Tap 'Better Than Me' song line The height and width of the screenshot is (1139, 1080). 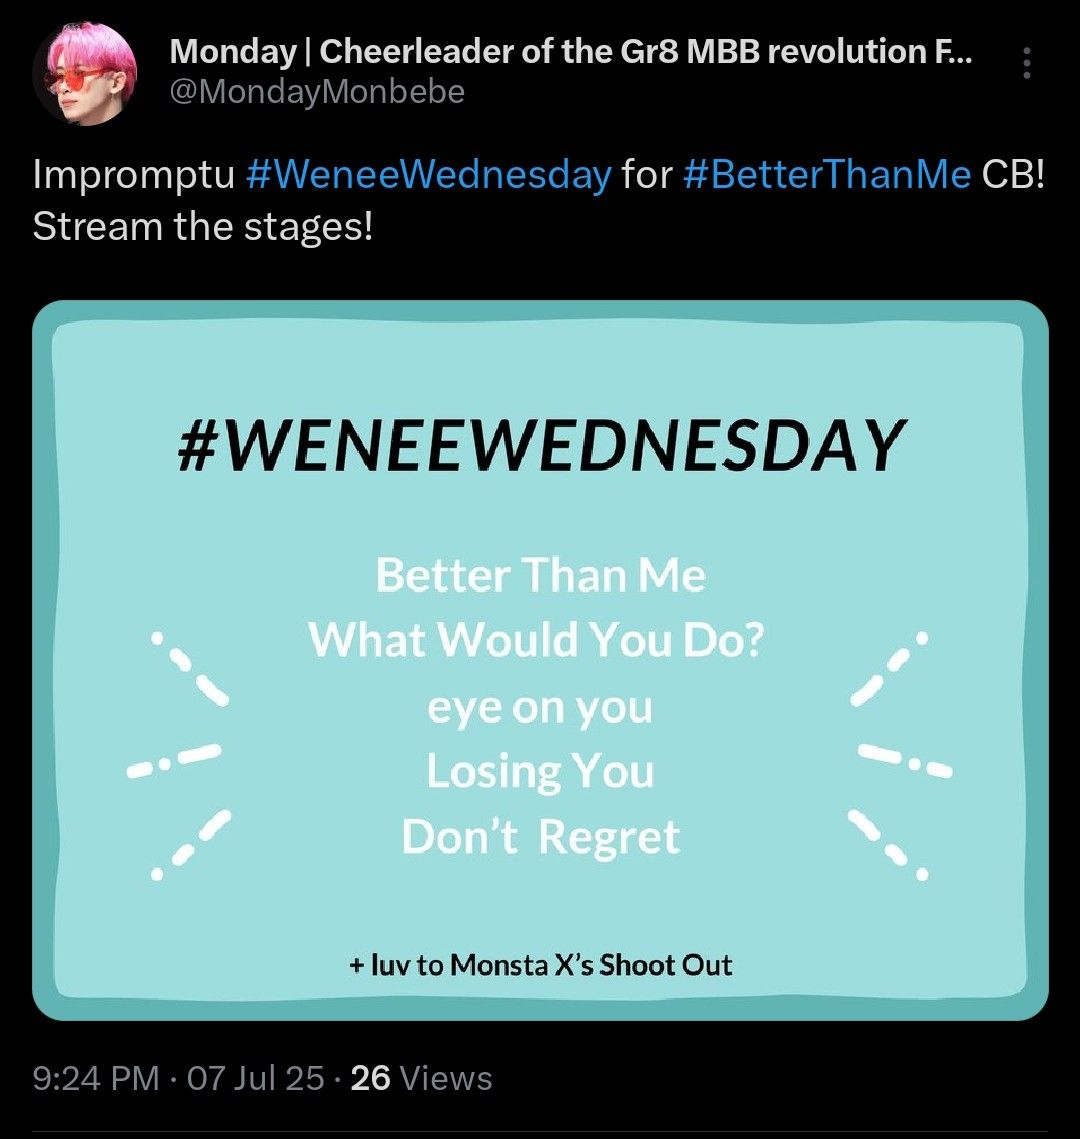[540, 575]
